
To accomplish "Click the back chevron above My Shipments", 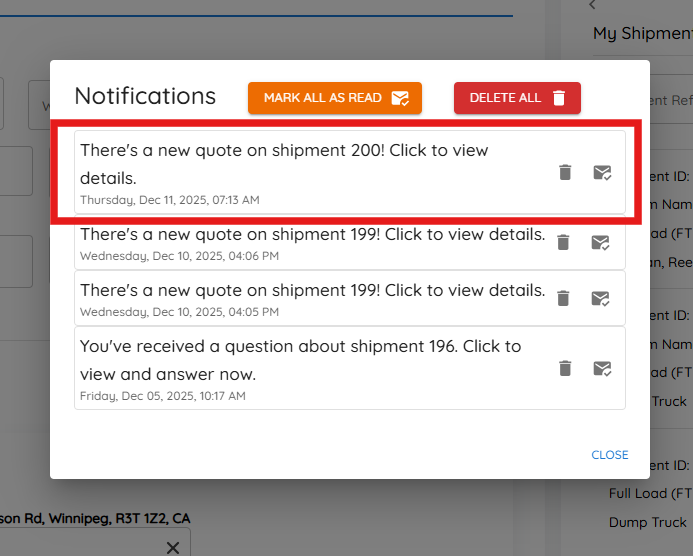I will (x=593, y=5).
